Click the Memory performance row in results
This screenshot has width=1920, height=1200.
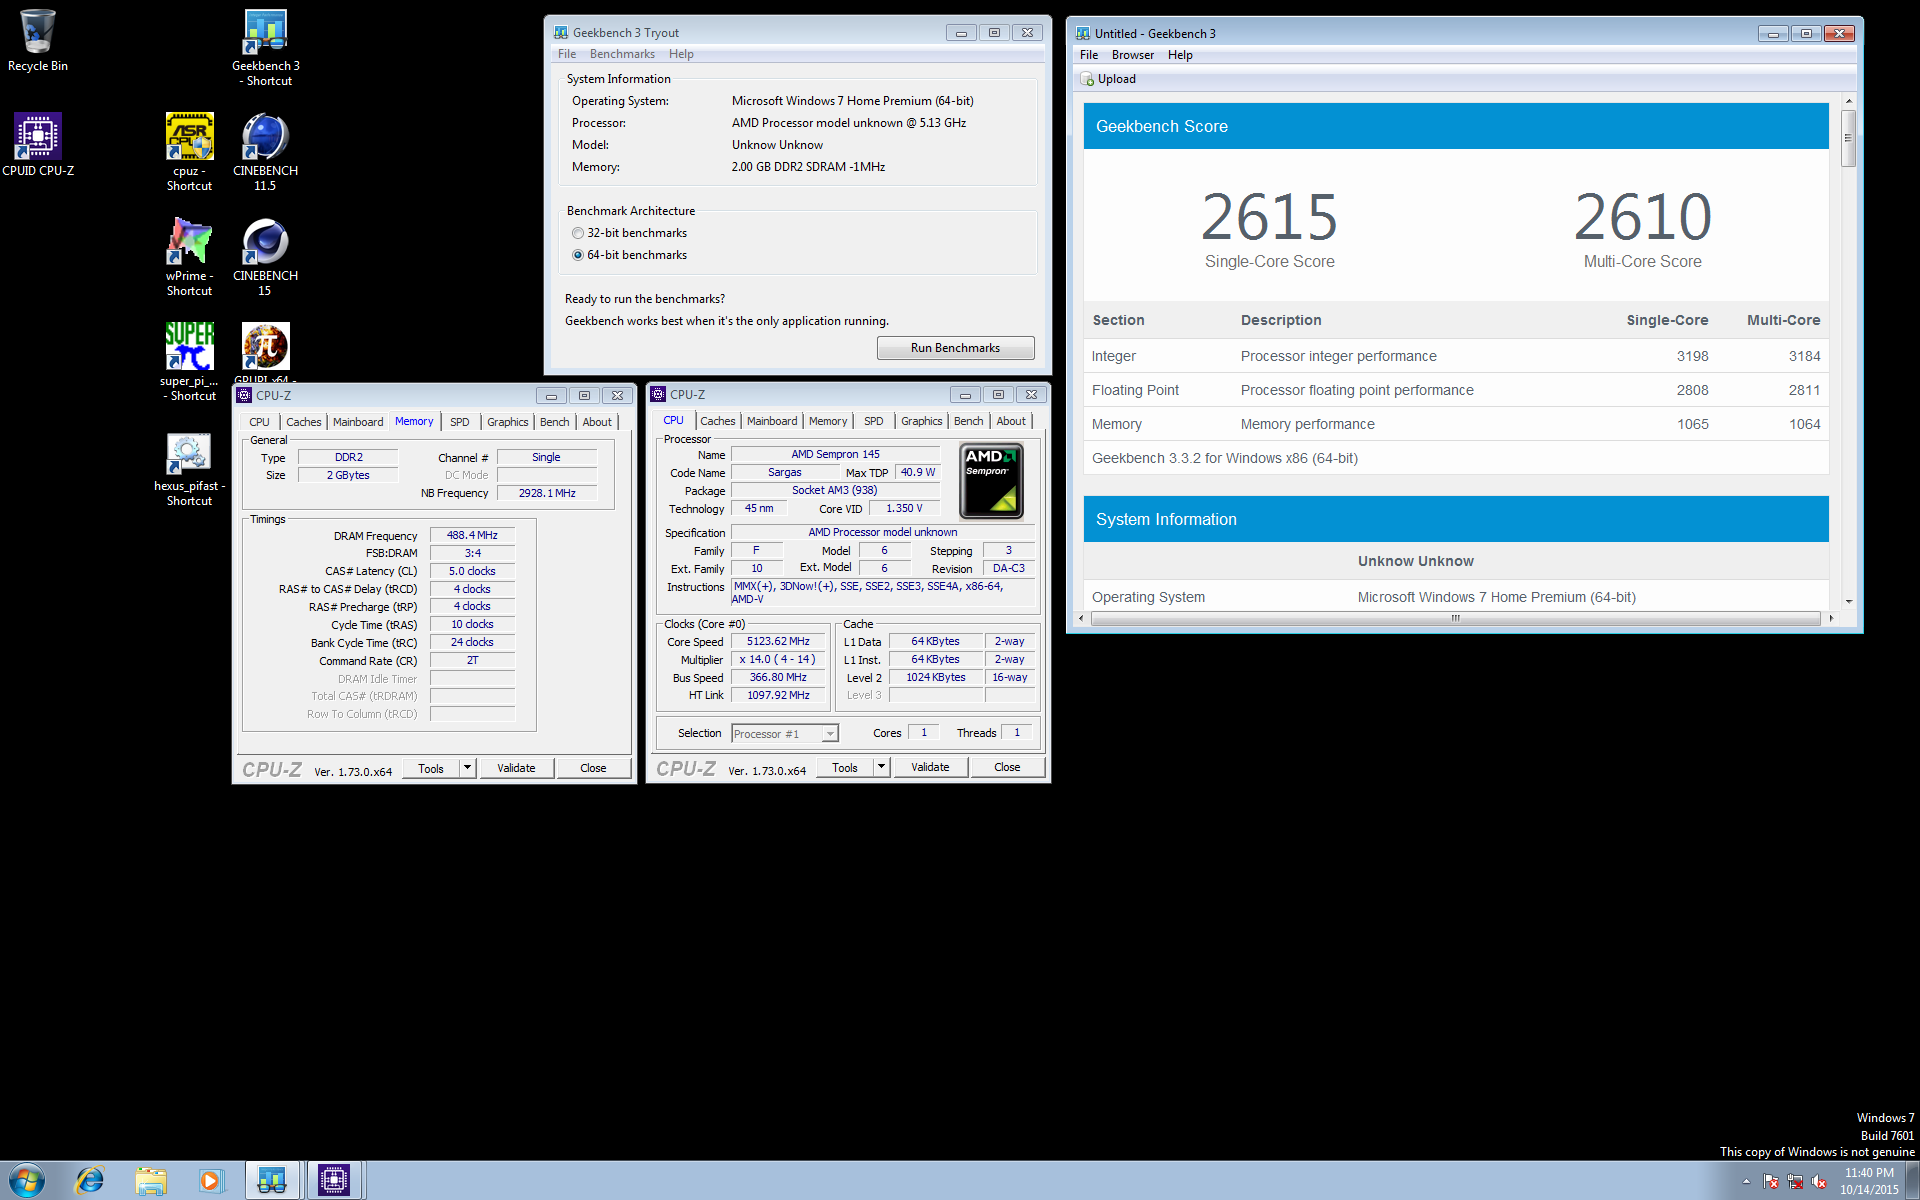click(1456, 424)
